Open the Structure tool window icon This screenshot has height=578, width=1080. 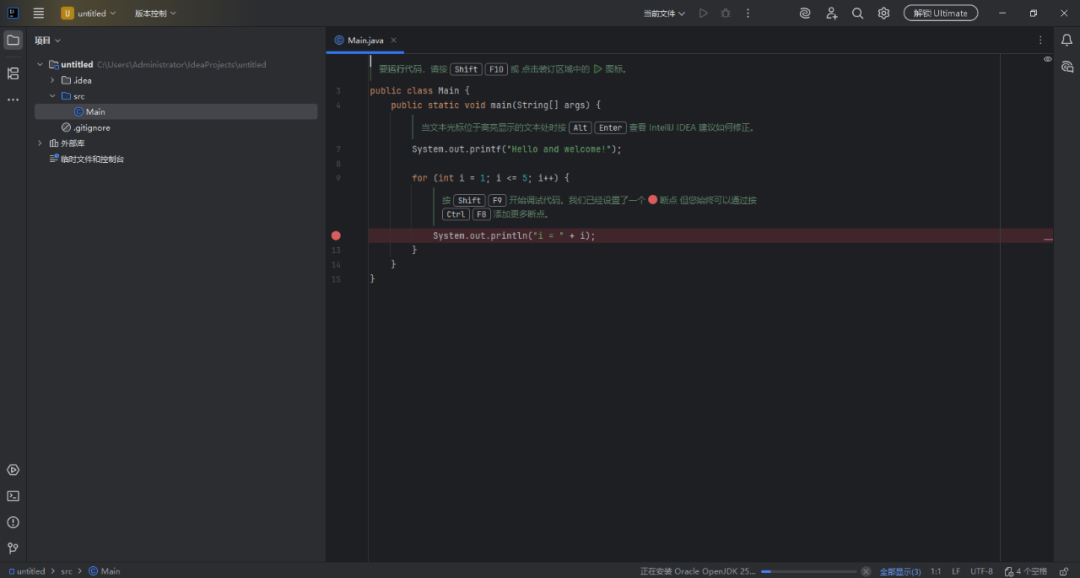click(x=13, y=73)
